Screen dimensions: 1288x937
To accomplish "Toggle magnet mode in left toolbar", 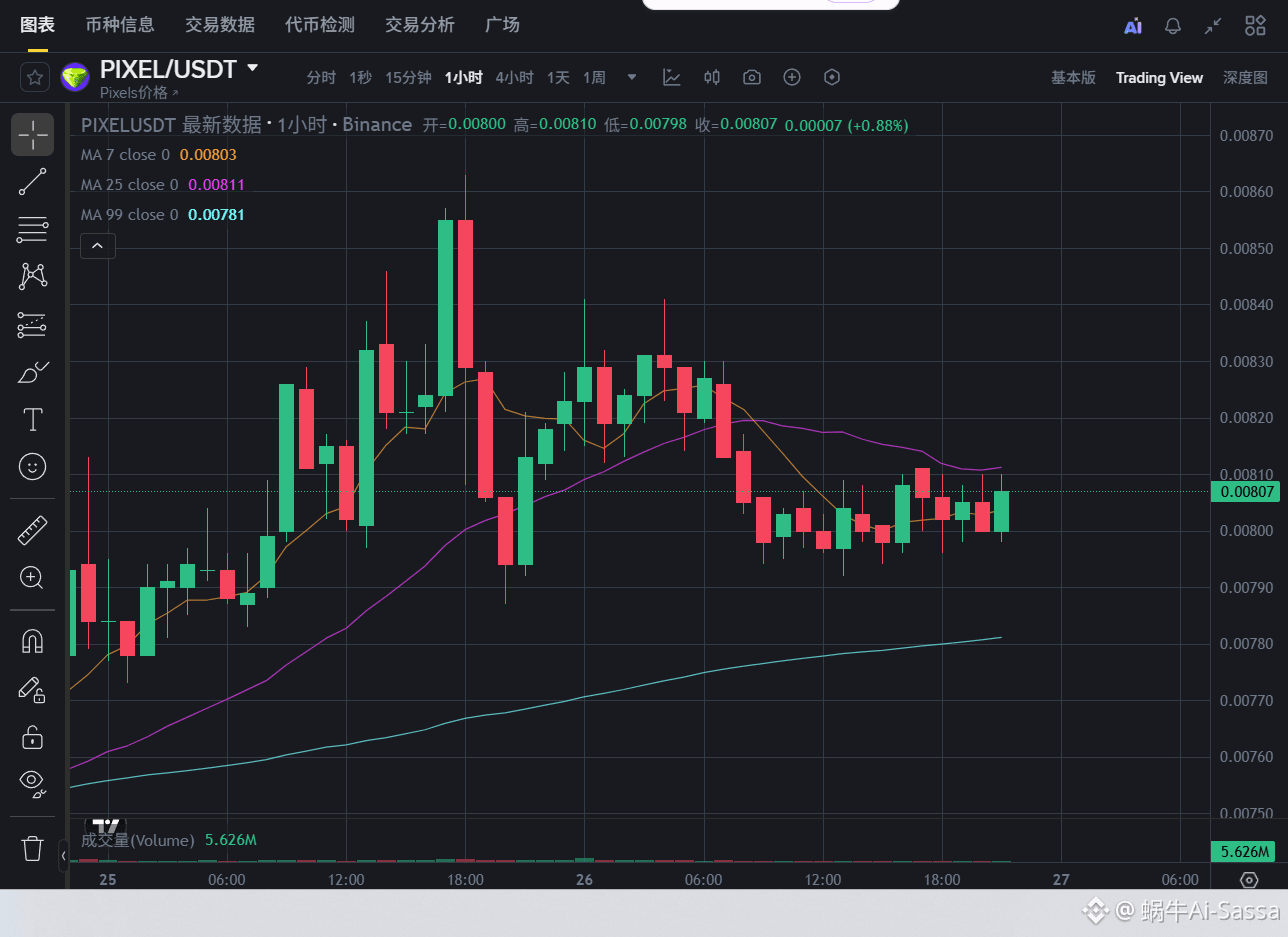I will tap(33, 641).
